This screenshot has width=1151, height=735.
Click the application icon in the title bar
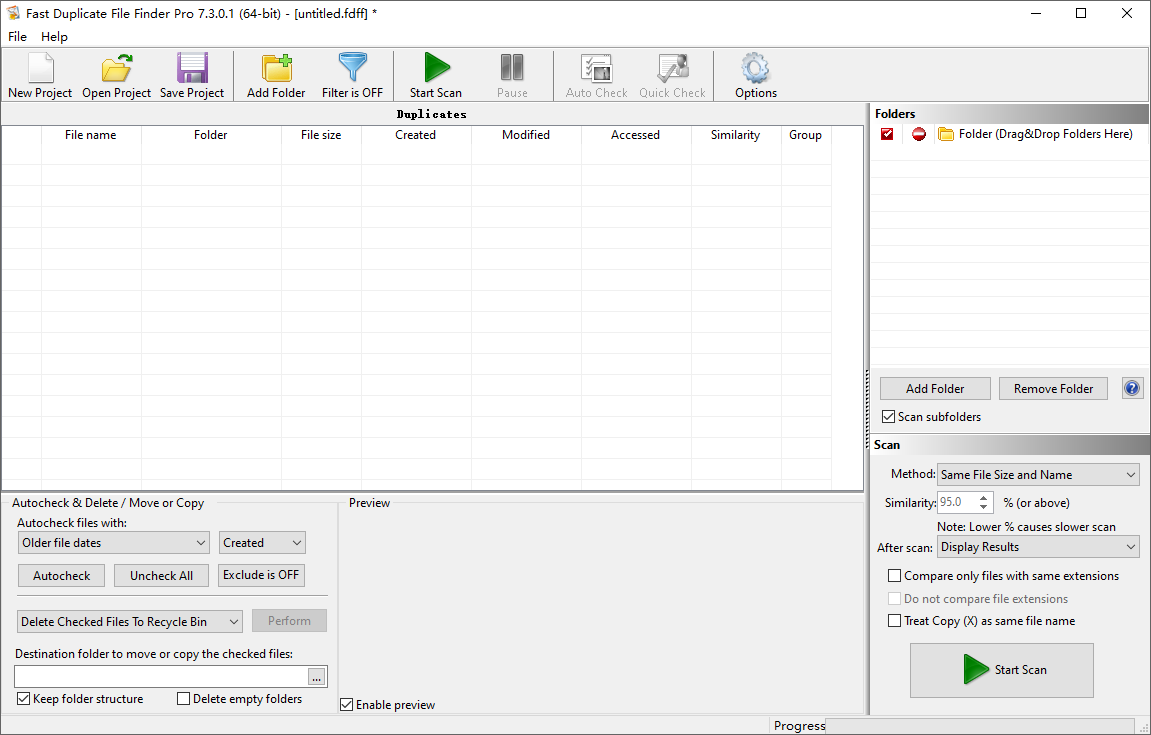coord(13,13)
